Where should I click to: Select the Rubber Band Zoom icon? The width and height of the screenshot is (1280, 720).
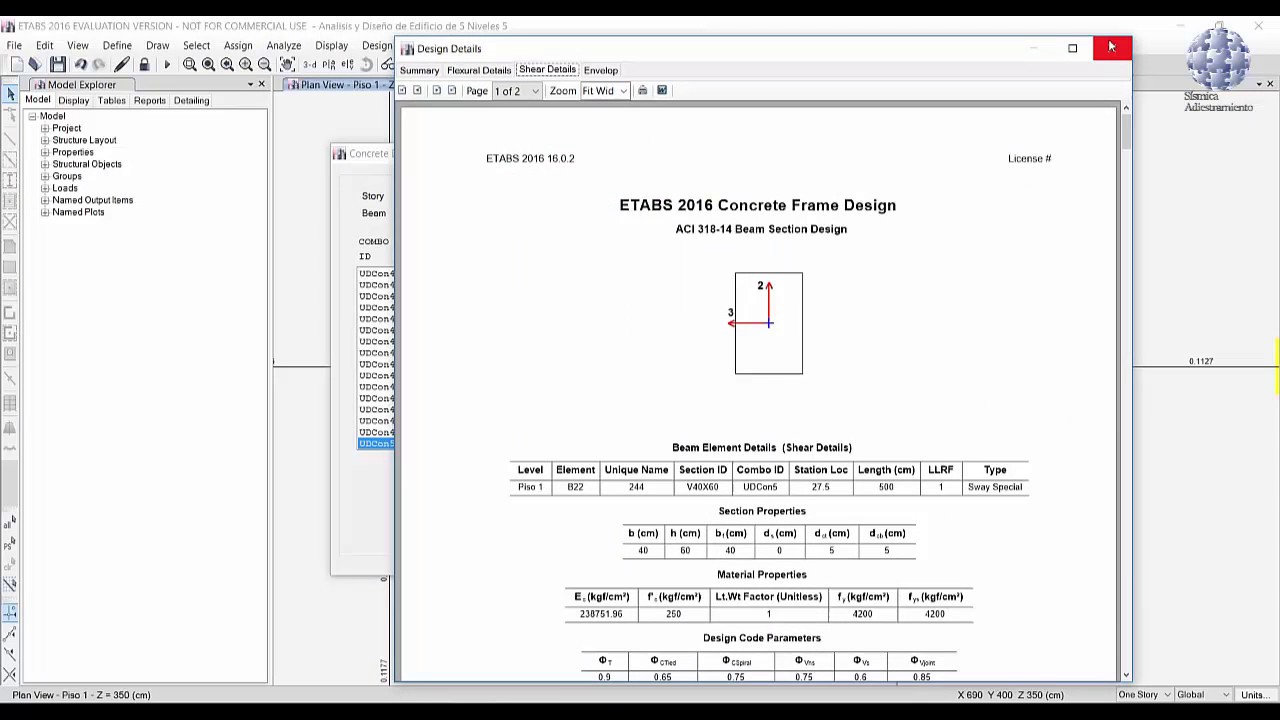point(189,65)
